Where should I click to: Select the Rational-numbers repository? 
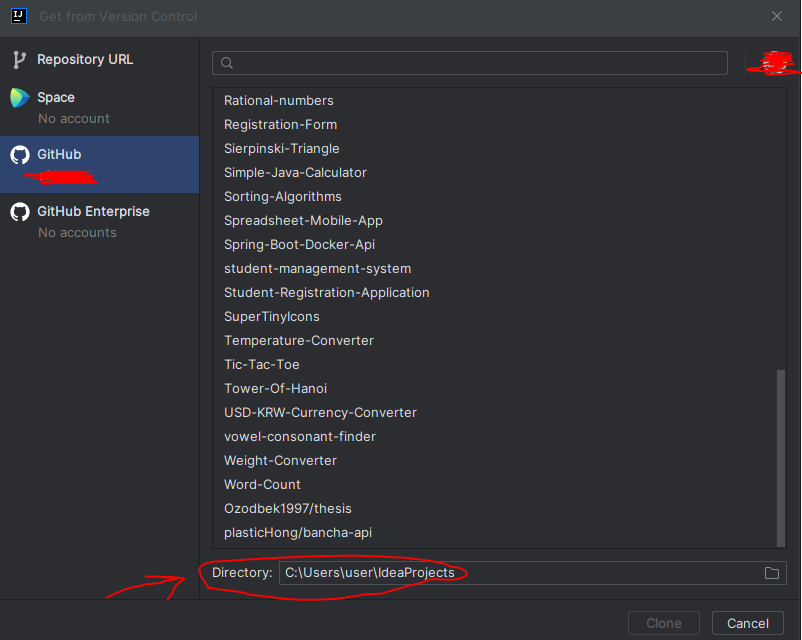(499, 101)
